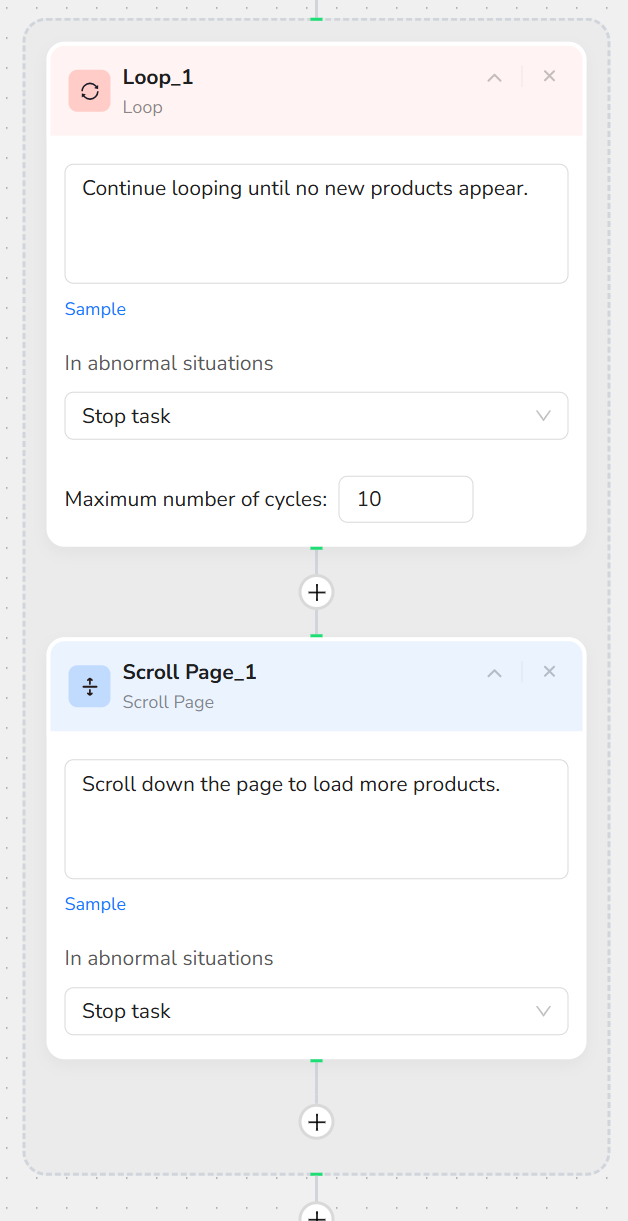628x1221 pixels.
Task: Focus the Maximum number of cycles field
Action: pos(405,499)
